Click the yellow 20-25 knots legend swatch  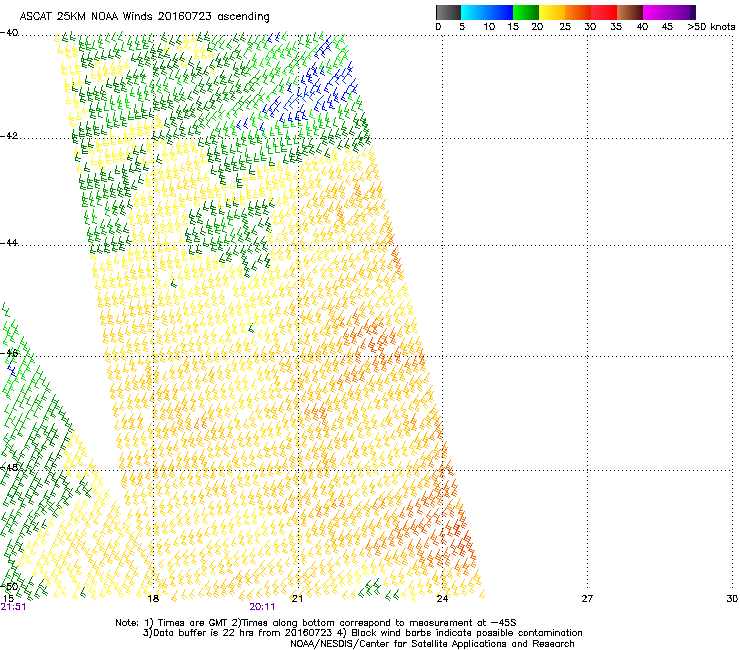point(552,12)
